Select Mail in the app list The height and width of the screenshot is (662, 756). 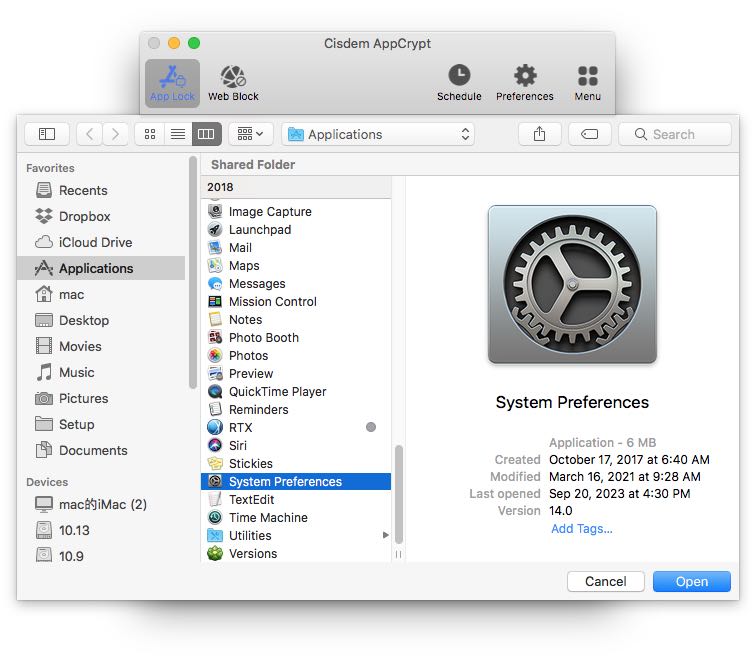coord(296,247)
